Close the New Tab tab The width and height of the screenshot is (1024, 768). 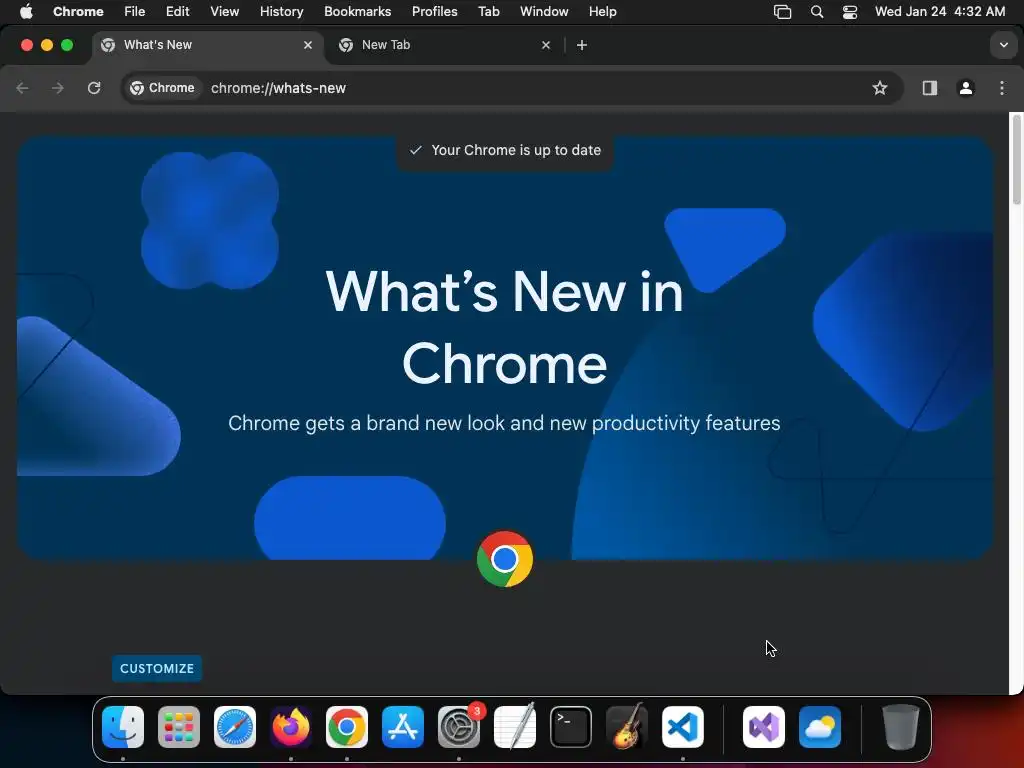pos(546,45)
